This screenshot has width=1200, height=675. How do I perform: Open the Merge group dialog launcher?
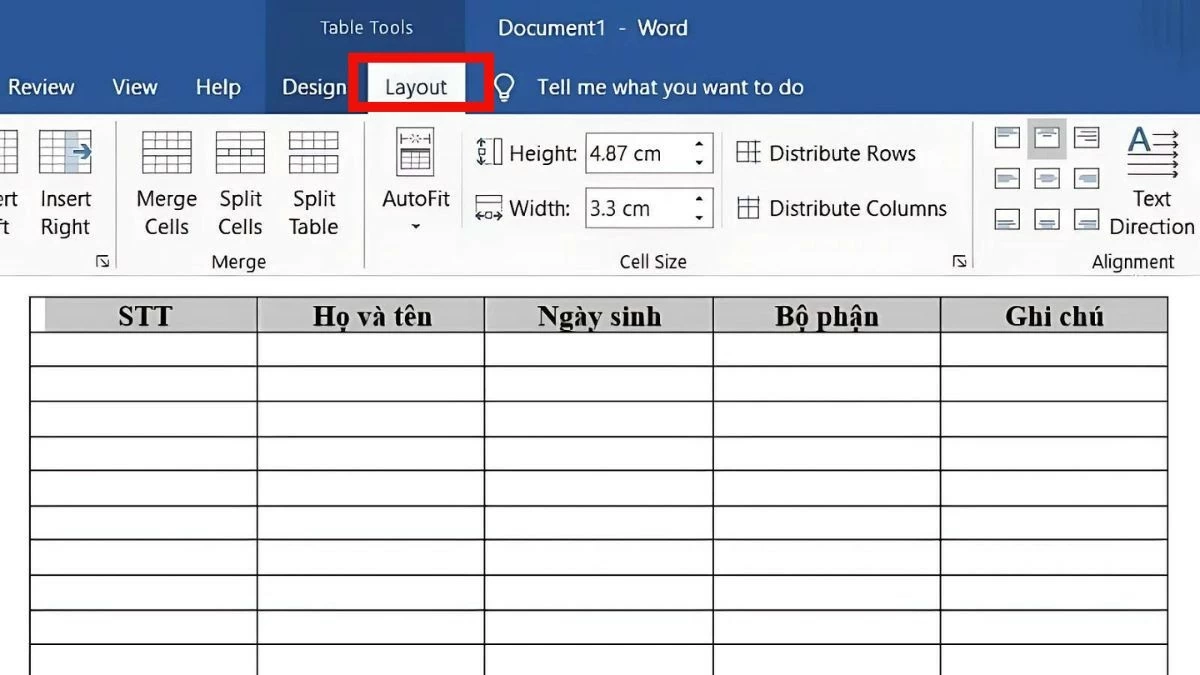click(x=103, y=260)
